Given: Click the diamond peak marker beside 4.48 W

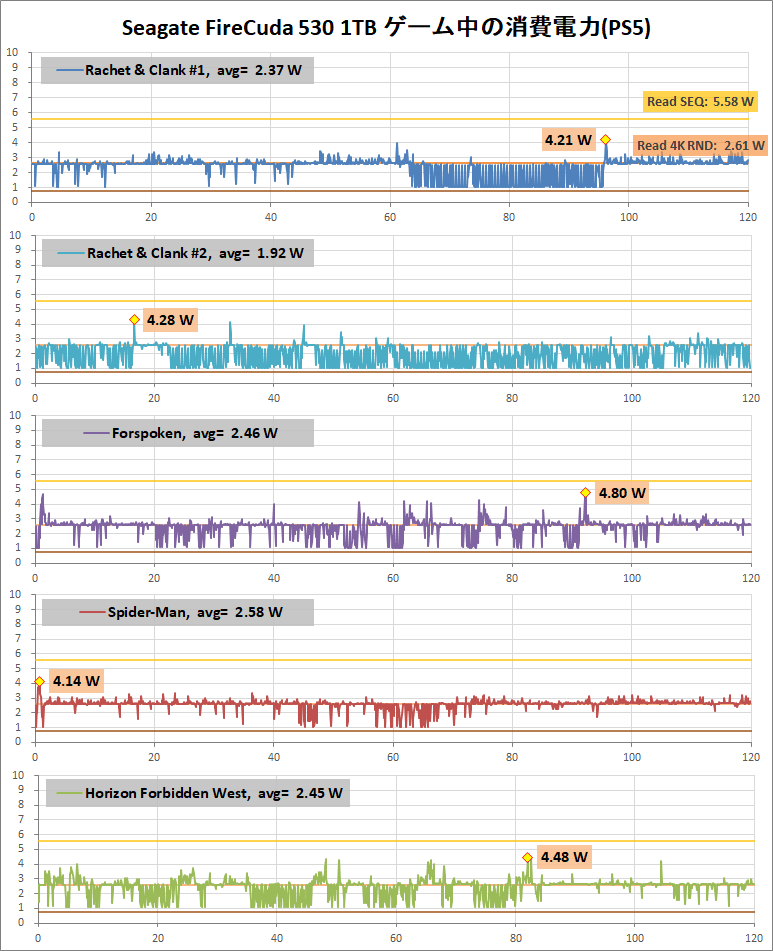Looking at the screenshot, I should pos(527,858).
